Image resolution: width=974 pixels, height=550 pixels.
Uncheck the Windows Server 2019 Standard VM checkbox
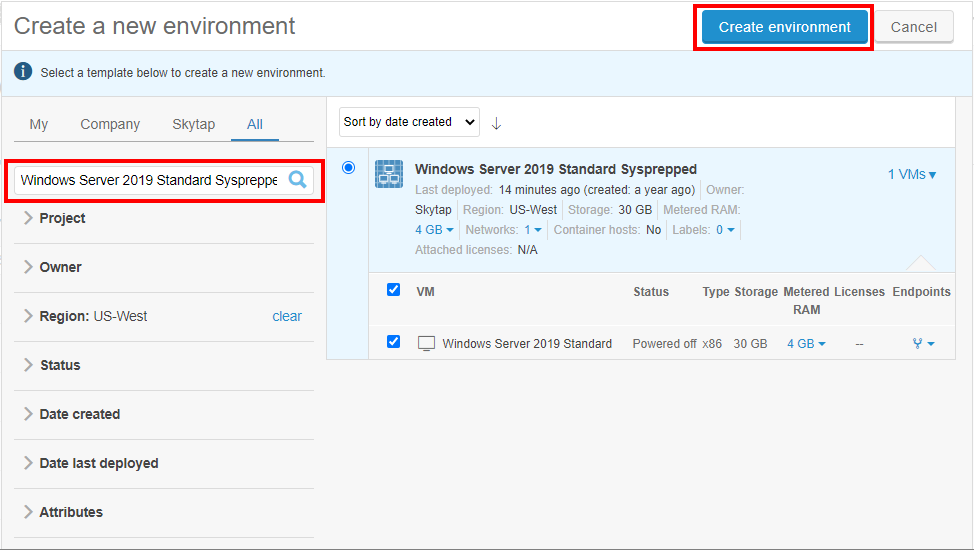pyautogui.click(x=393, y=341)
